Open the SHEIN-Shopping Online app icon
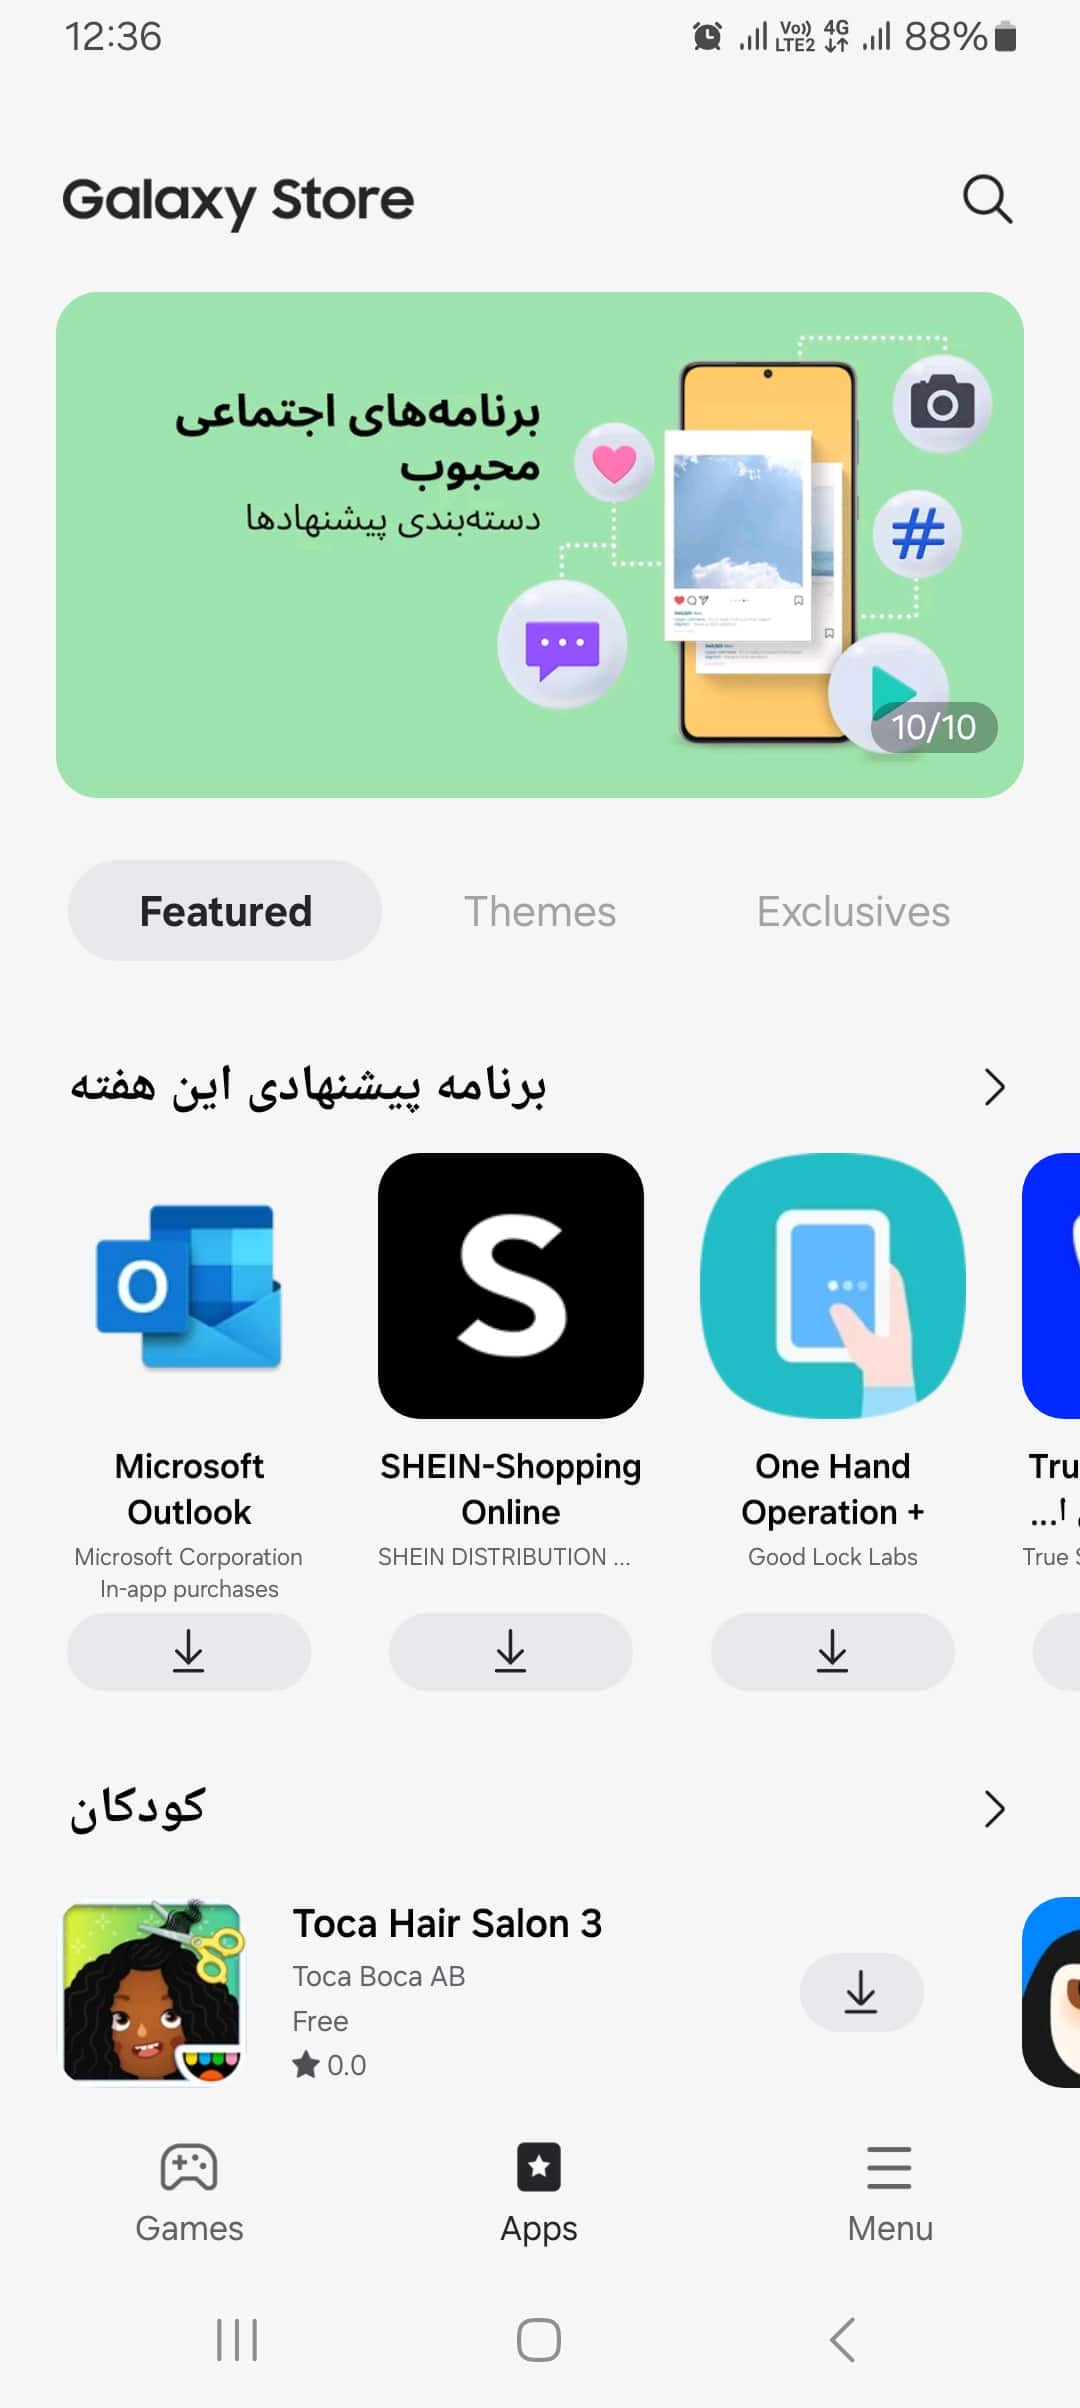This screenshot has width=1080, height=2408. (x=511, y=1286)
